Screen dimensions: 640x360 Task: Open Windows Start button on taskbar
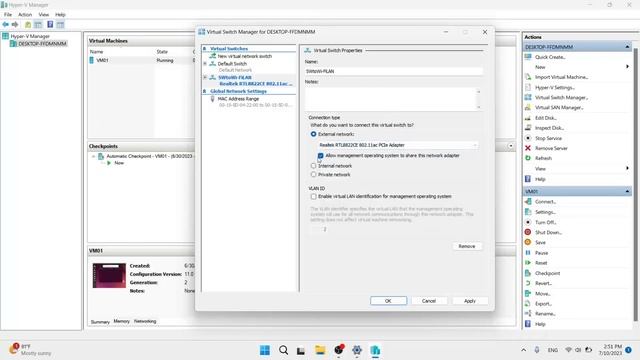click(265, 350)
